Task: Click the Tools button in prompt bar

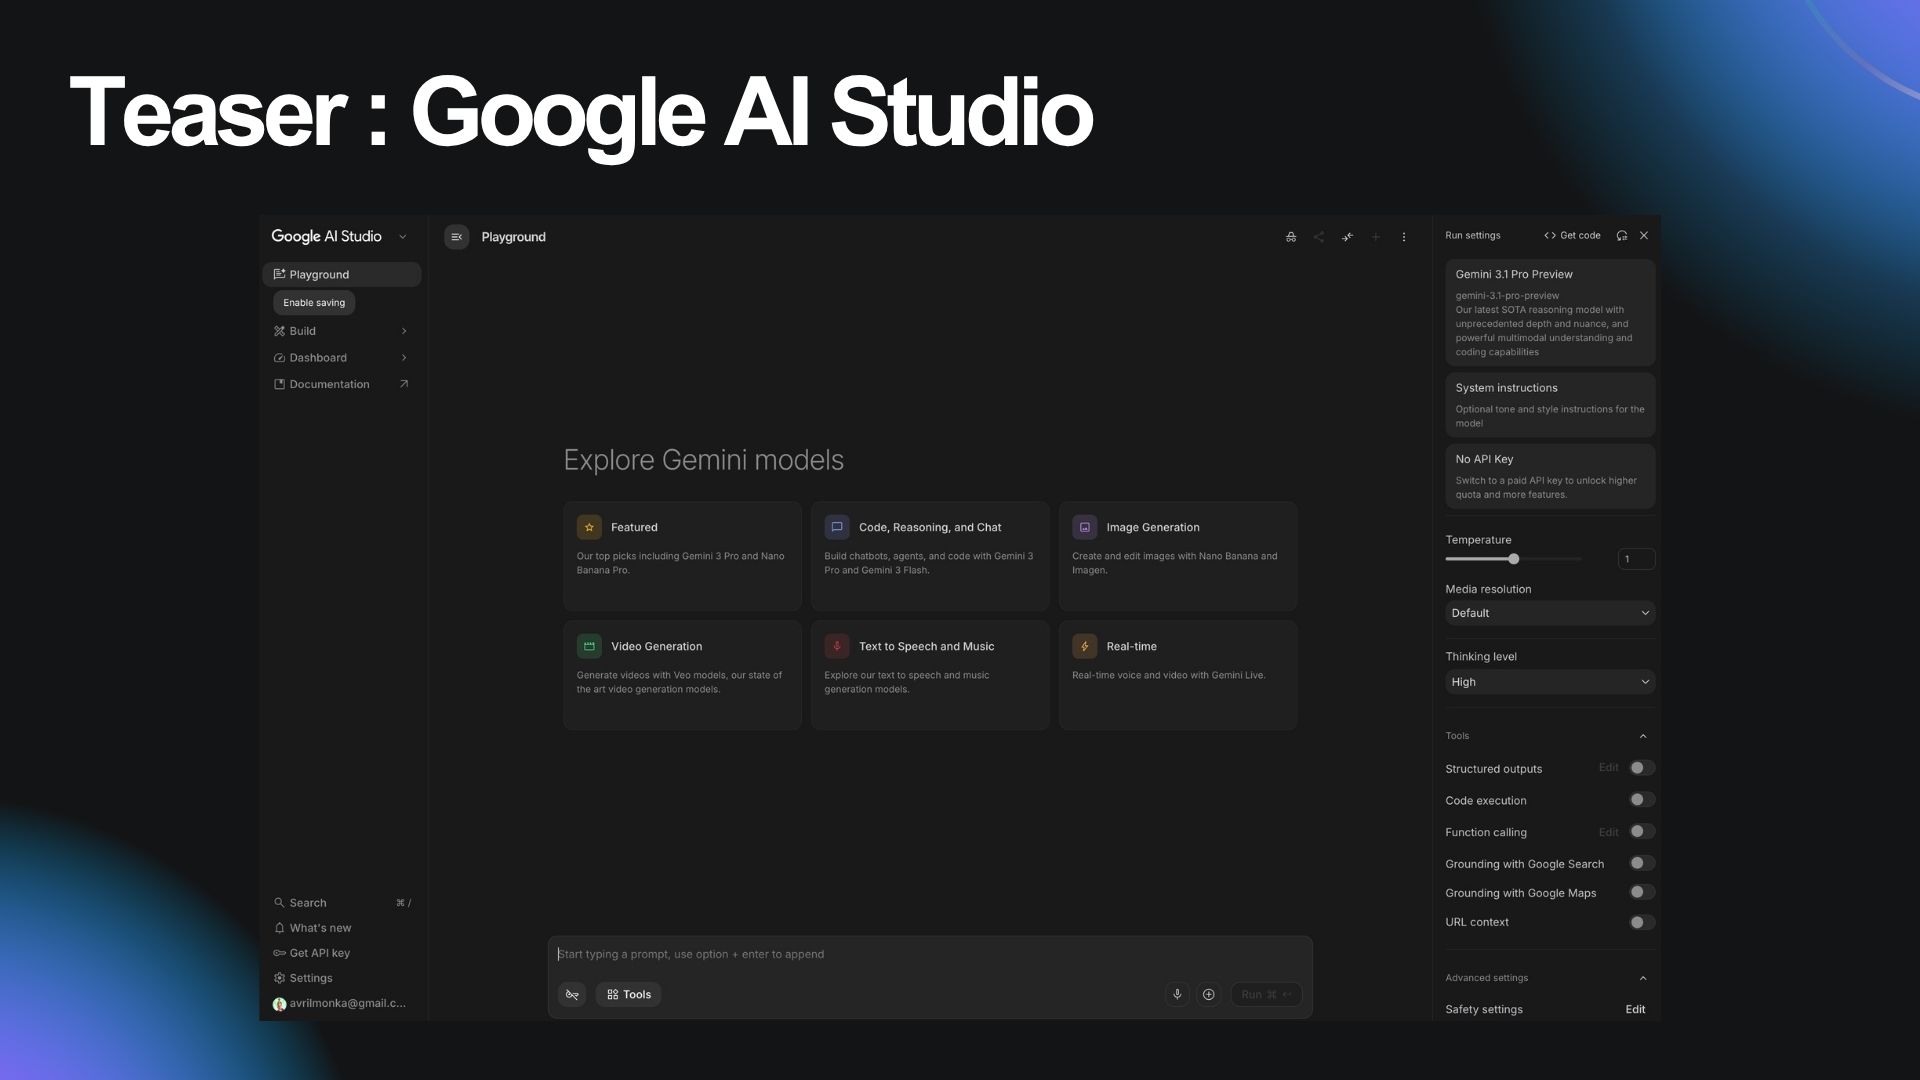Action: [629, 994]
